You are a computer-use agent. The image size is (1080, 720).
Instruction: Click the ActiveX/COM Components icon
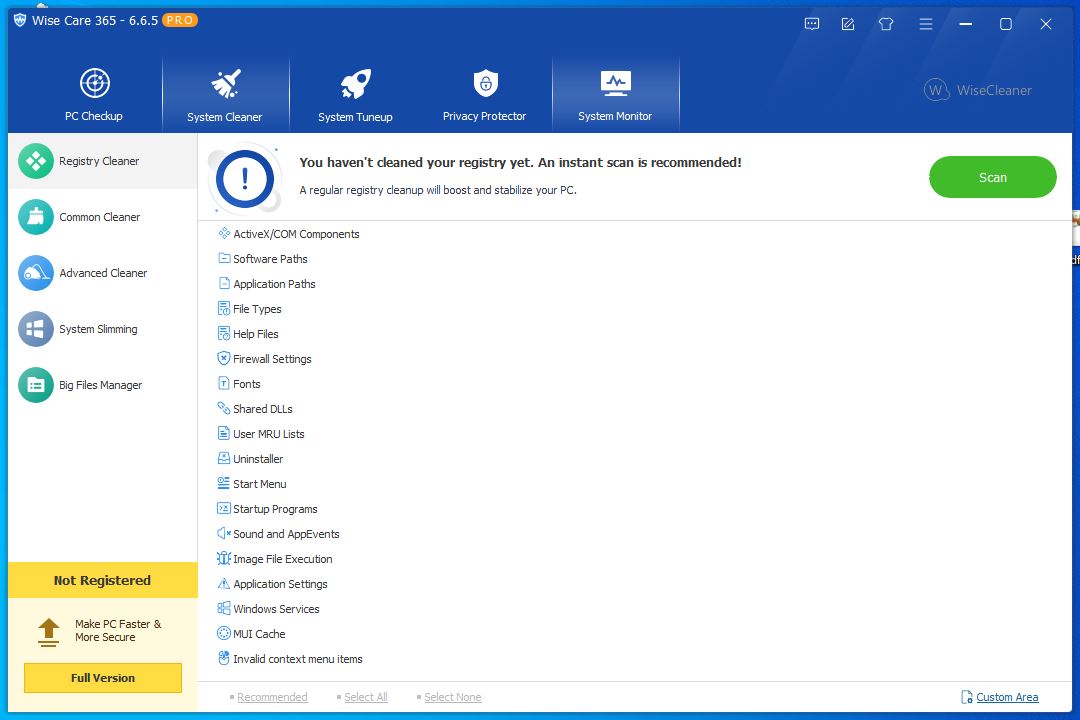coord(224,234)
